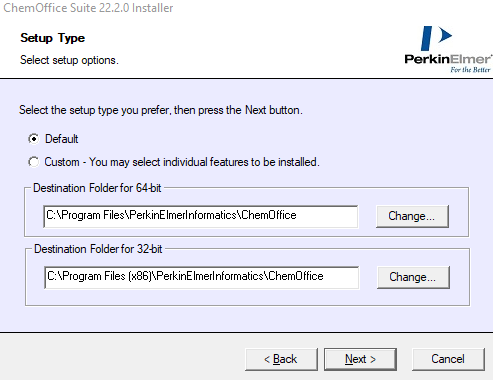Click the setup type instruction sentence
Viewport: 493px width, 380px height.
click(161, 110)
